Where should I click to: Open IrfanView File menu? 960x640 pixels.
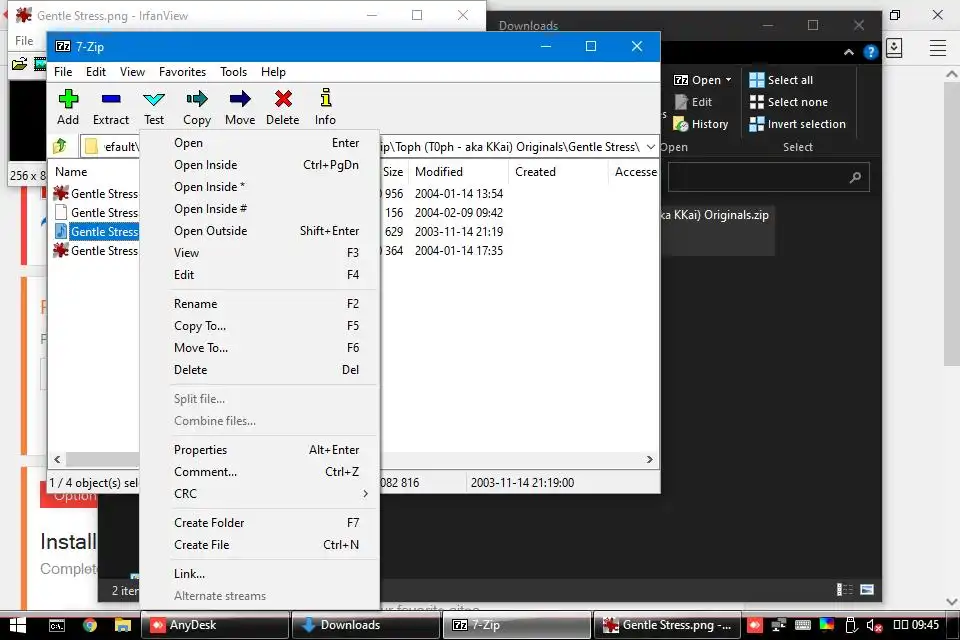(24, 40)
